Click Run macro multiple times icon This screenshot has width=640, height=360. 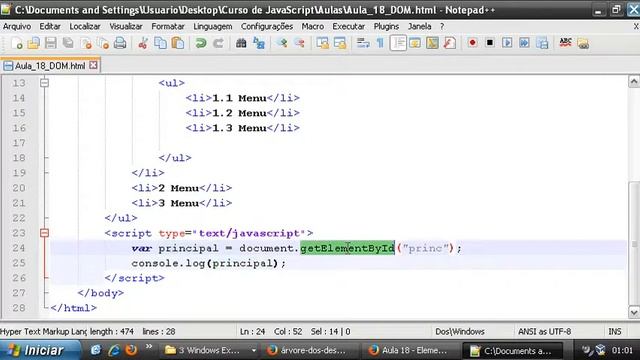click(x=524, y=43)
